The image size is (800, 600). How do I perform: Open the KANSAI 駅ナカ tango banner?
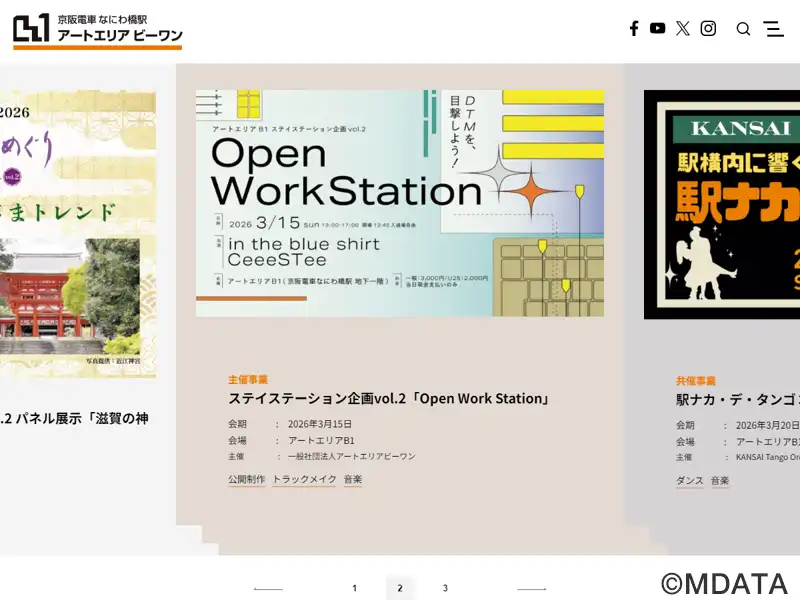click(x=722, y=205)
